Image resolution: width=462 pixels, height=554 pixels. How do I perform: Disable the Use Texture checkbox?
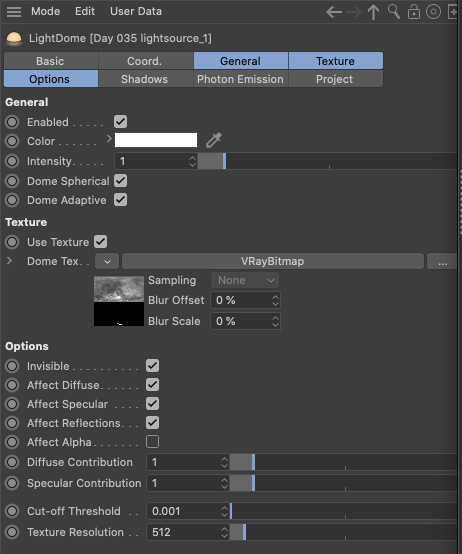tap(101, 242)
